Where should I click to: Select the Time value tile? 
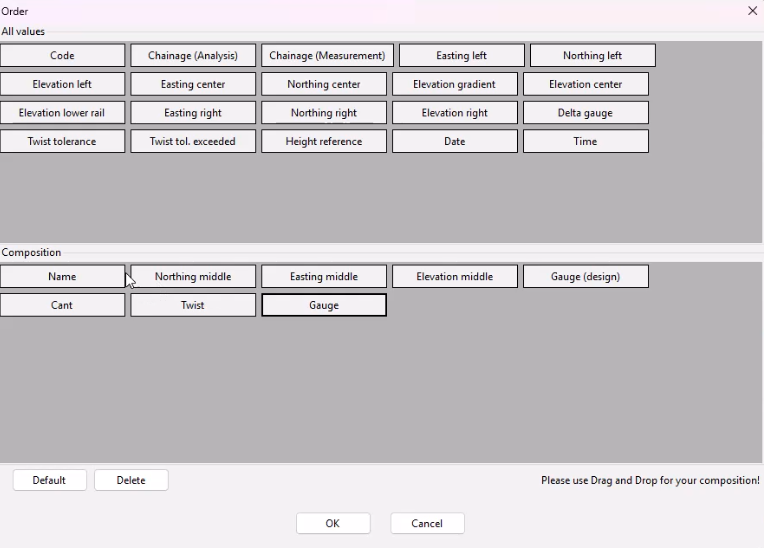pyautogui.click(x=585, y=142)
